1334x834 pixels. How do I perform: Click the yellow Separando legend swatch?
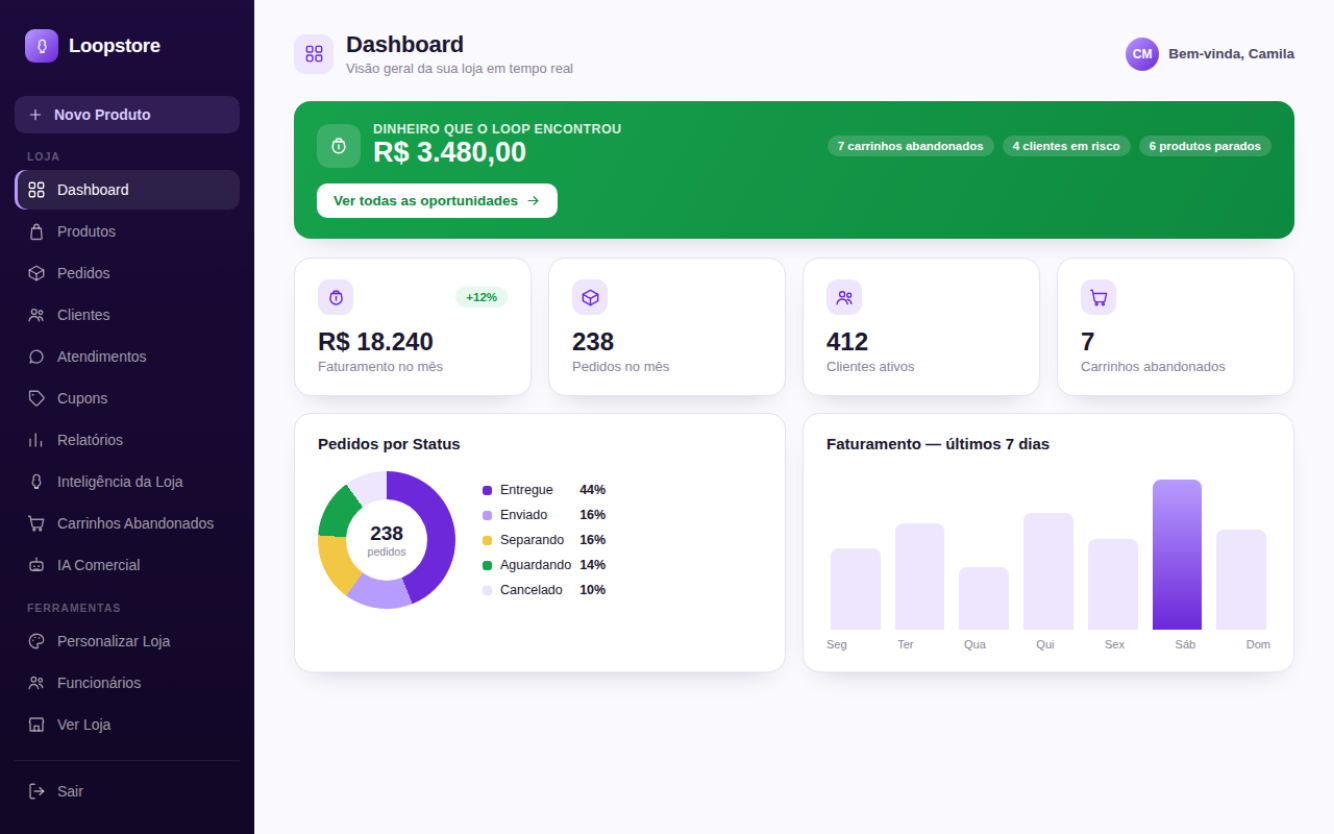[487, 540]
